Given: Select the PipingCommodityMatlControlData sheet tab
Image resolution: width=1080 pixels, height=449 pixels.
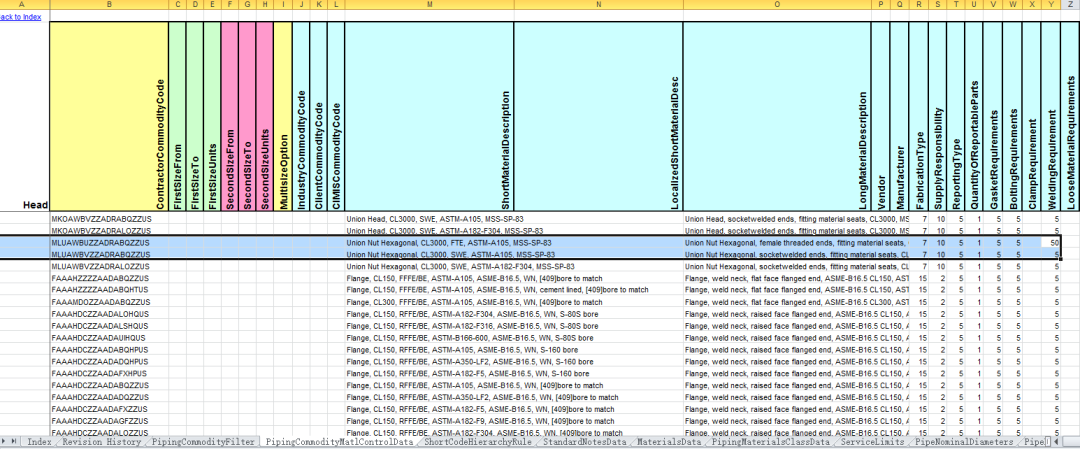Looking at the screenshot, I should pyautogui.click(x=341, y=441).
